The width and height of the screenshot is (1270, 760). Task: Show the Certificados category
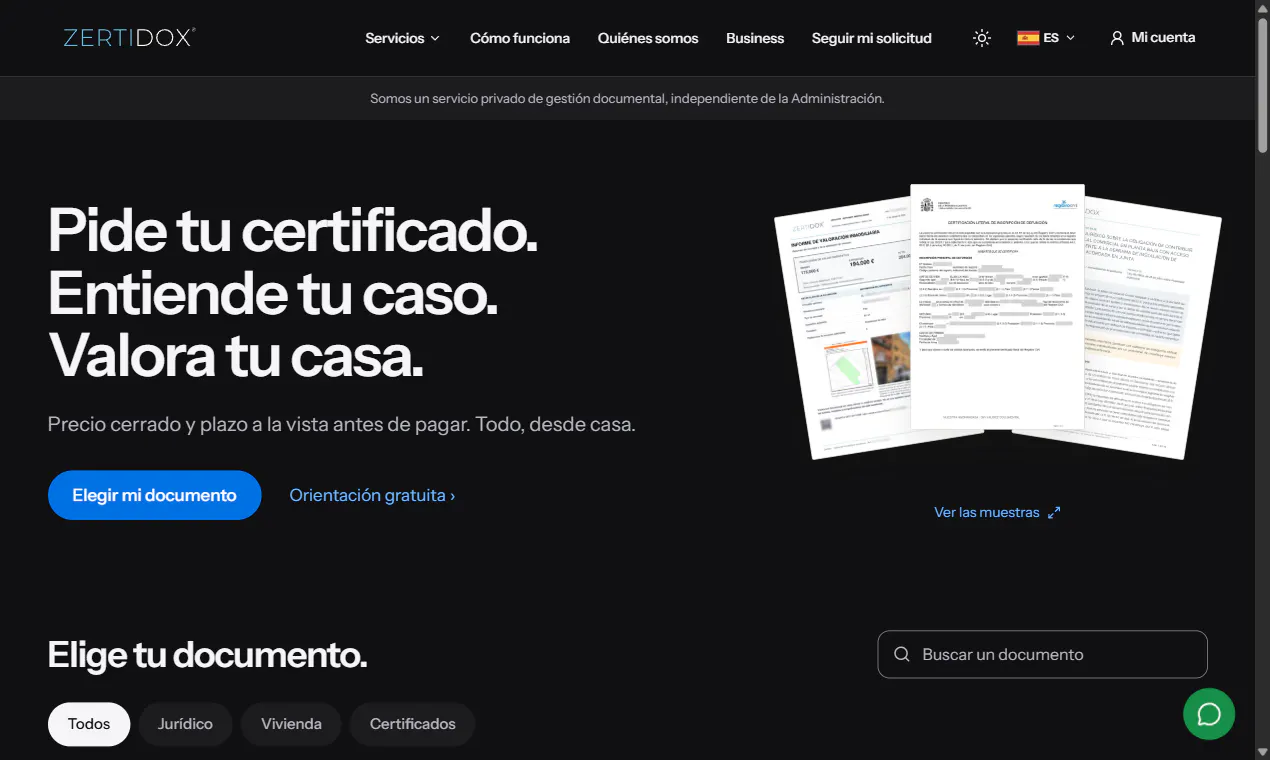pos(412,724)
